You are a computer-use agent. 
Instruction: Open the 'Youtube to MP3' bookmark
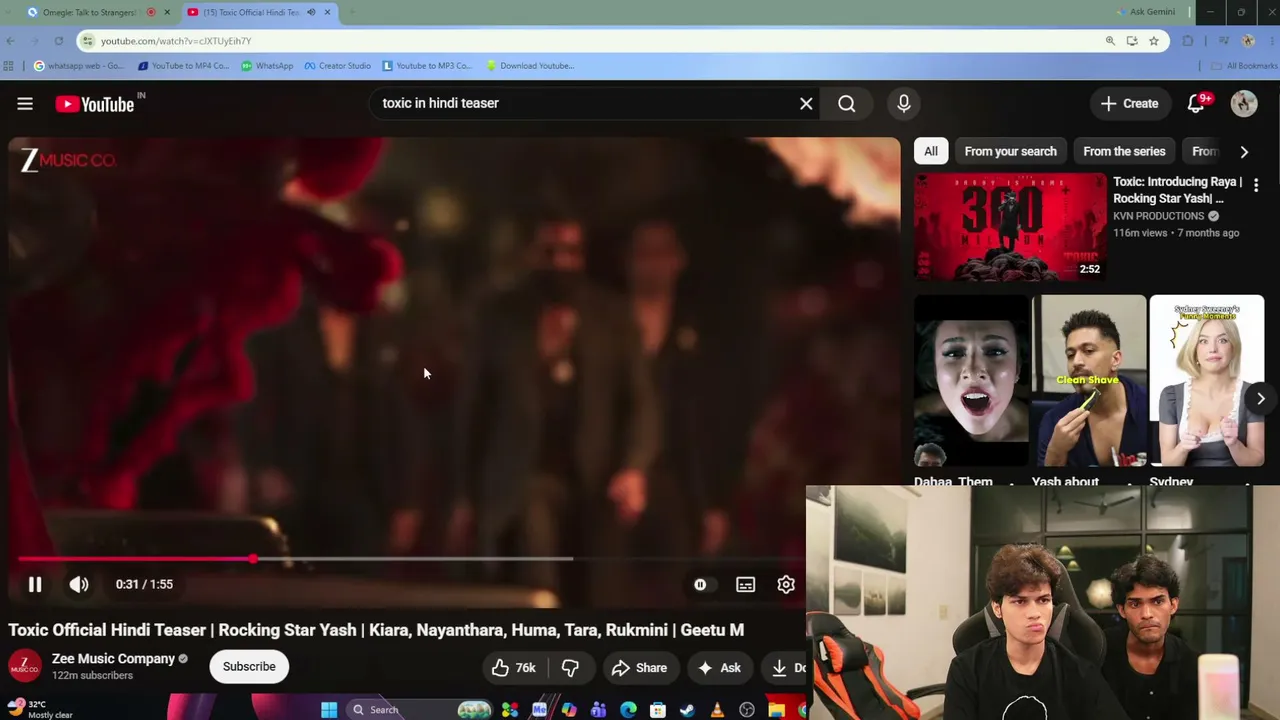click(x=427, y=66)
